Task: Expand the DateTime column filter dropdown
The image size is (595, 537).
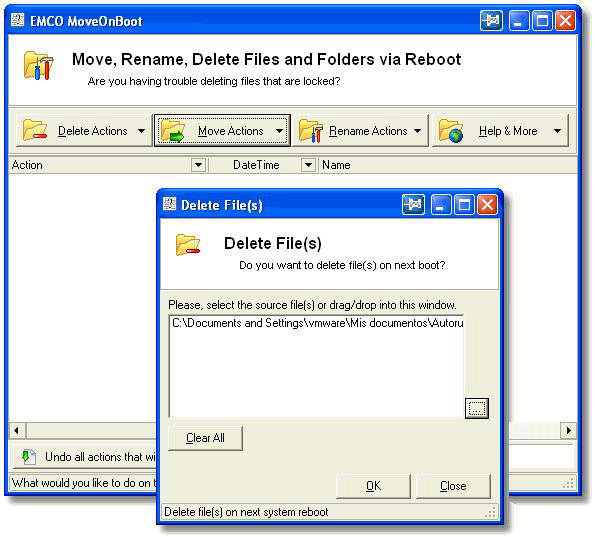Action: 309,165
